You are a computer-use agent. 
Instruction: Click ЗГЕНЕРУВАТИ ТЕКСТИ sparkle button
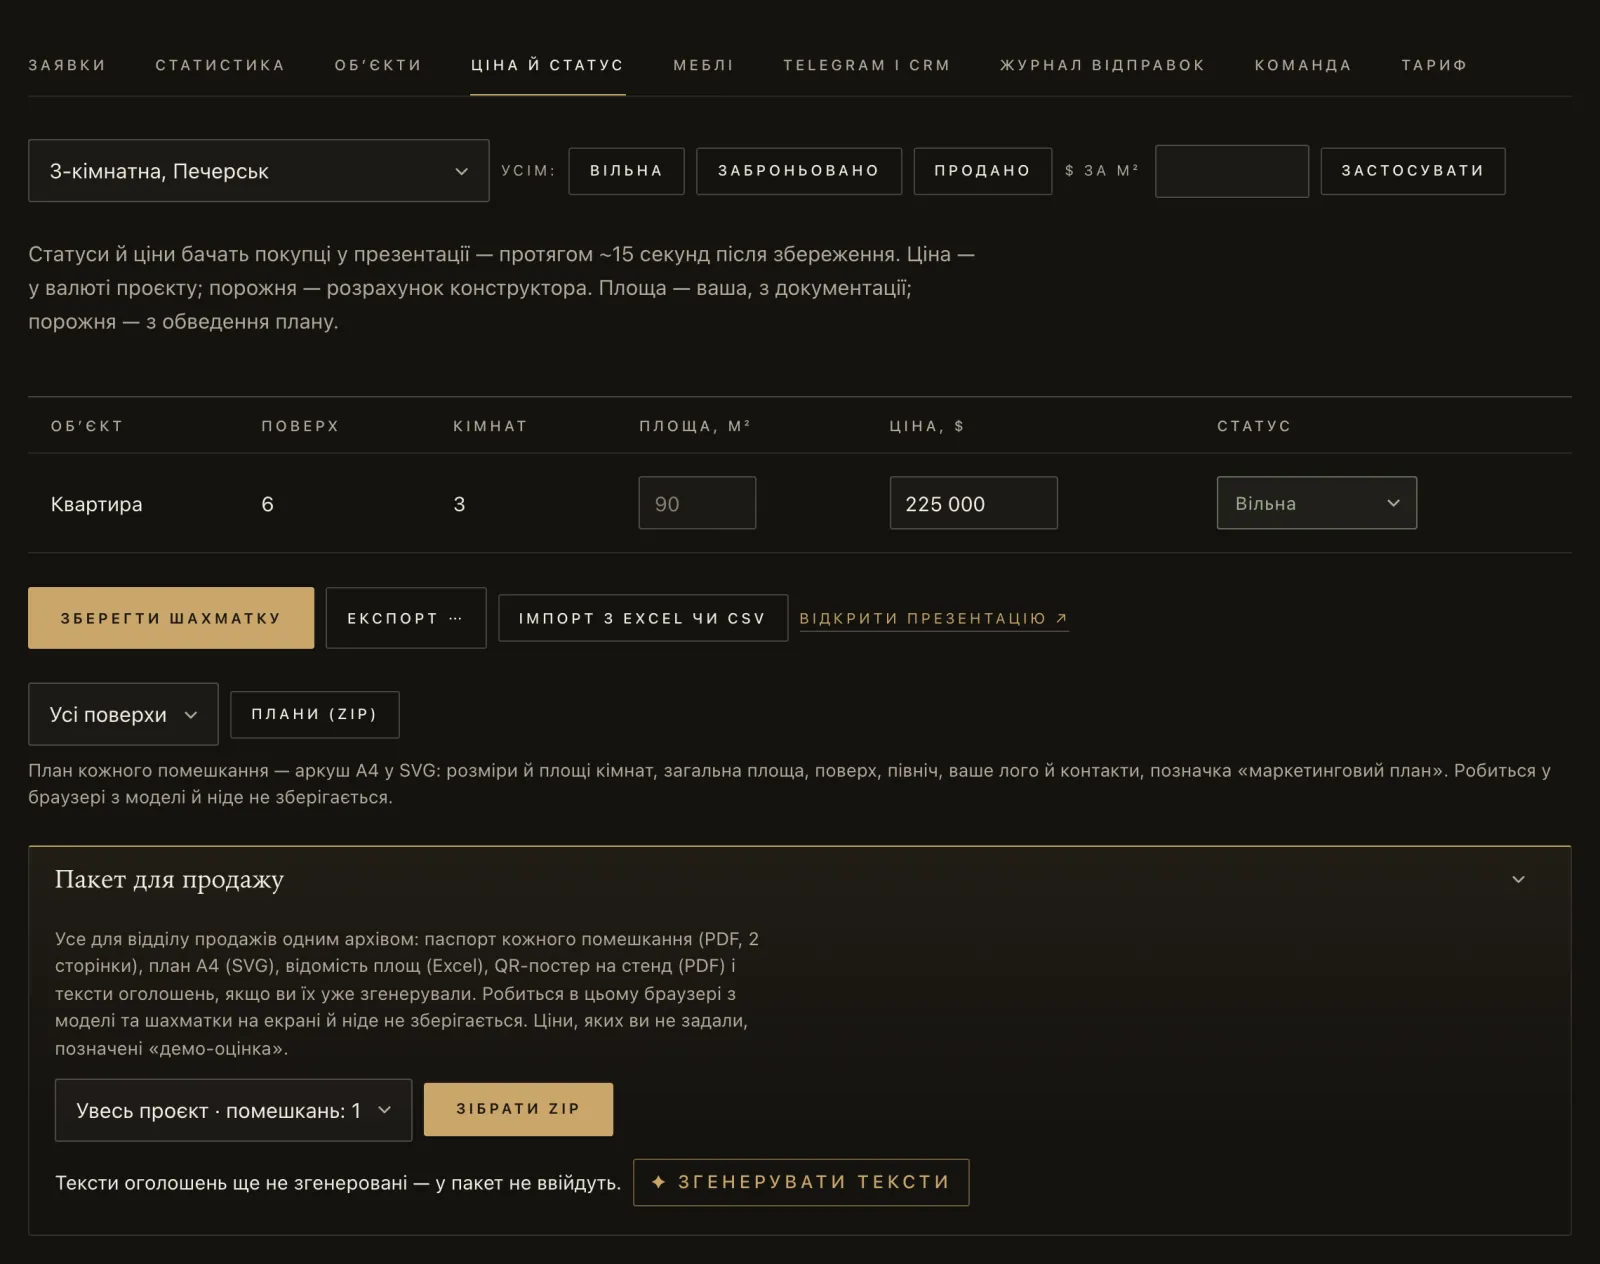pyautogui.click(x=801, y=1182)
